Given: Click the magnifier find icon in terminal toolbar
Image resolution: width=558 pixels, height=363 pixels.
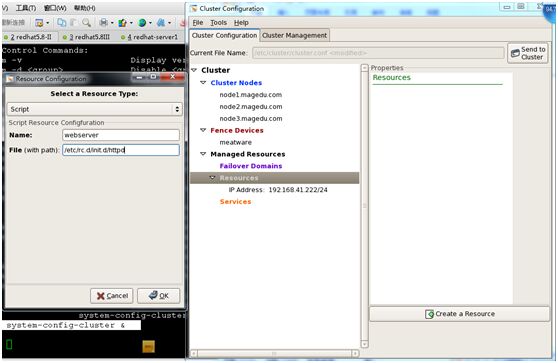Looking at the screenshot, I should click(86, 23).
